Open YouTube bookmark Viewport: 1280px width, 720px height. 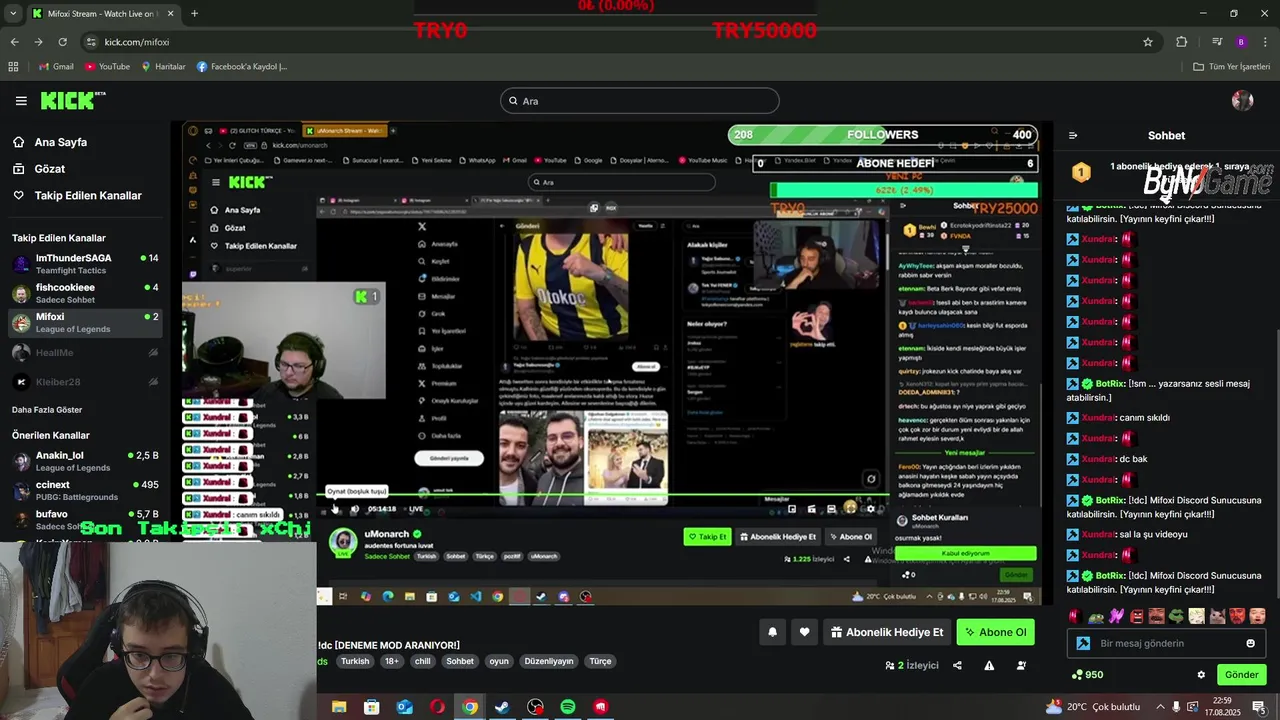107,66
